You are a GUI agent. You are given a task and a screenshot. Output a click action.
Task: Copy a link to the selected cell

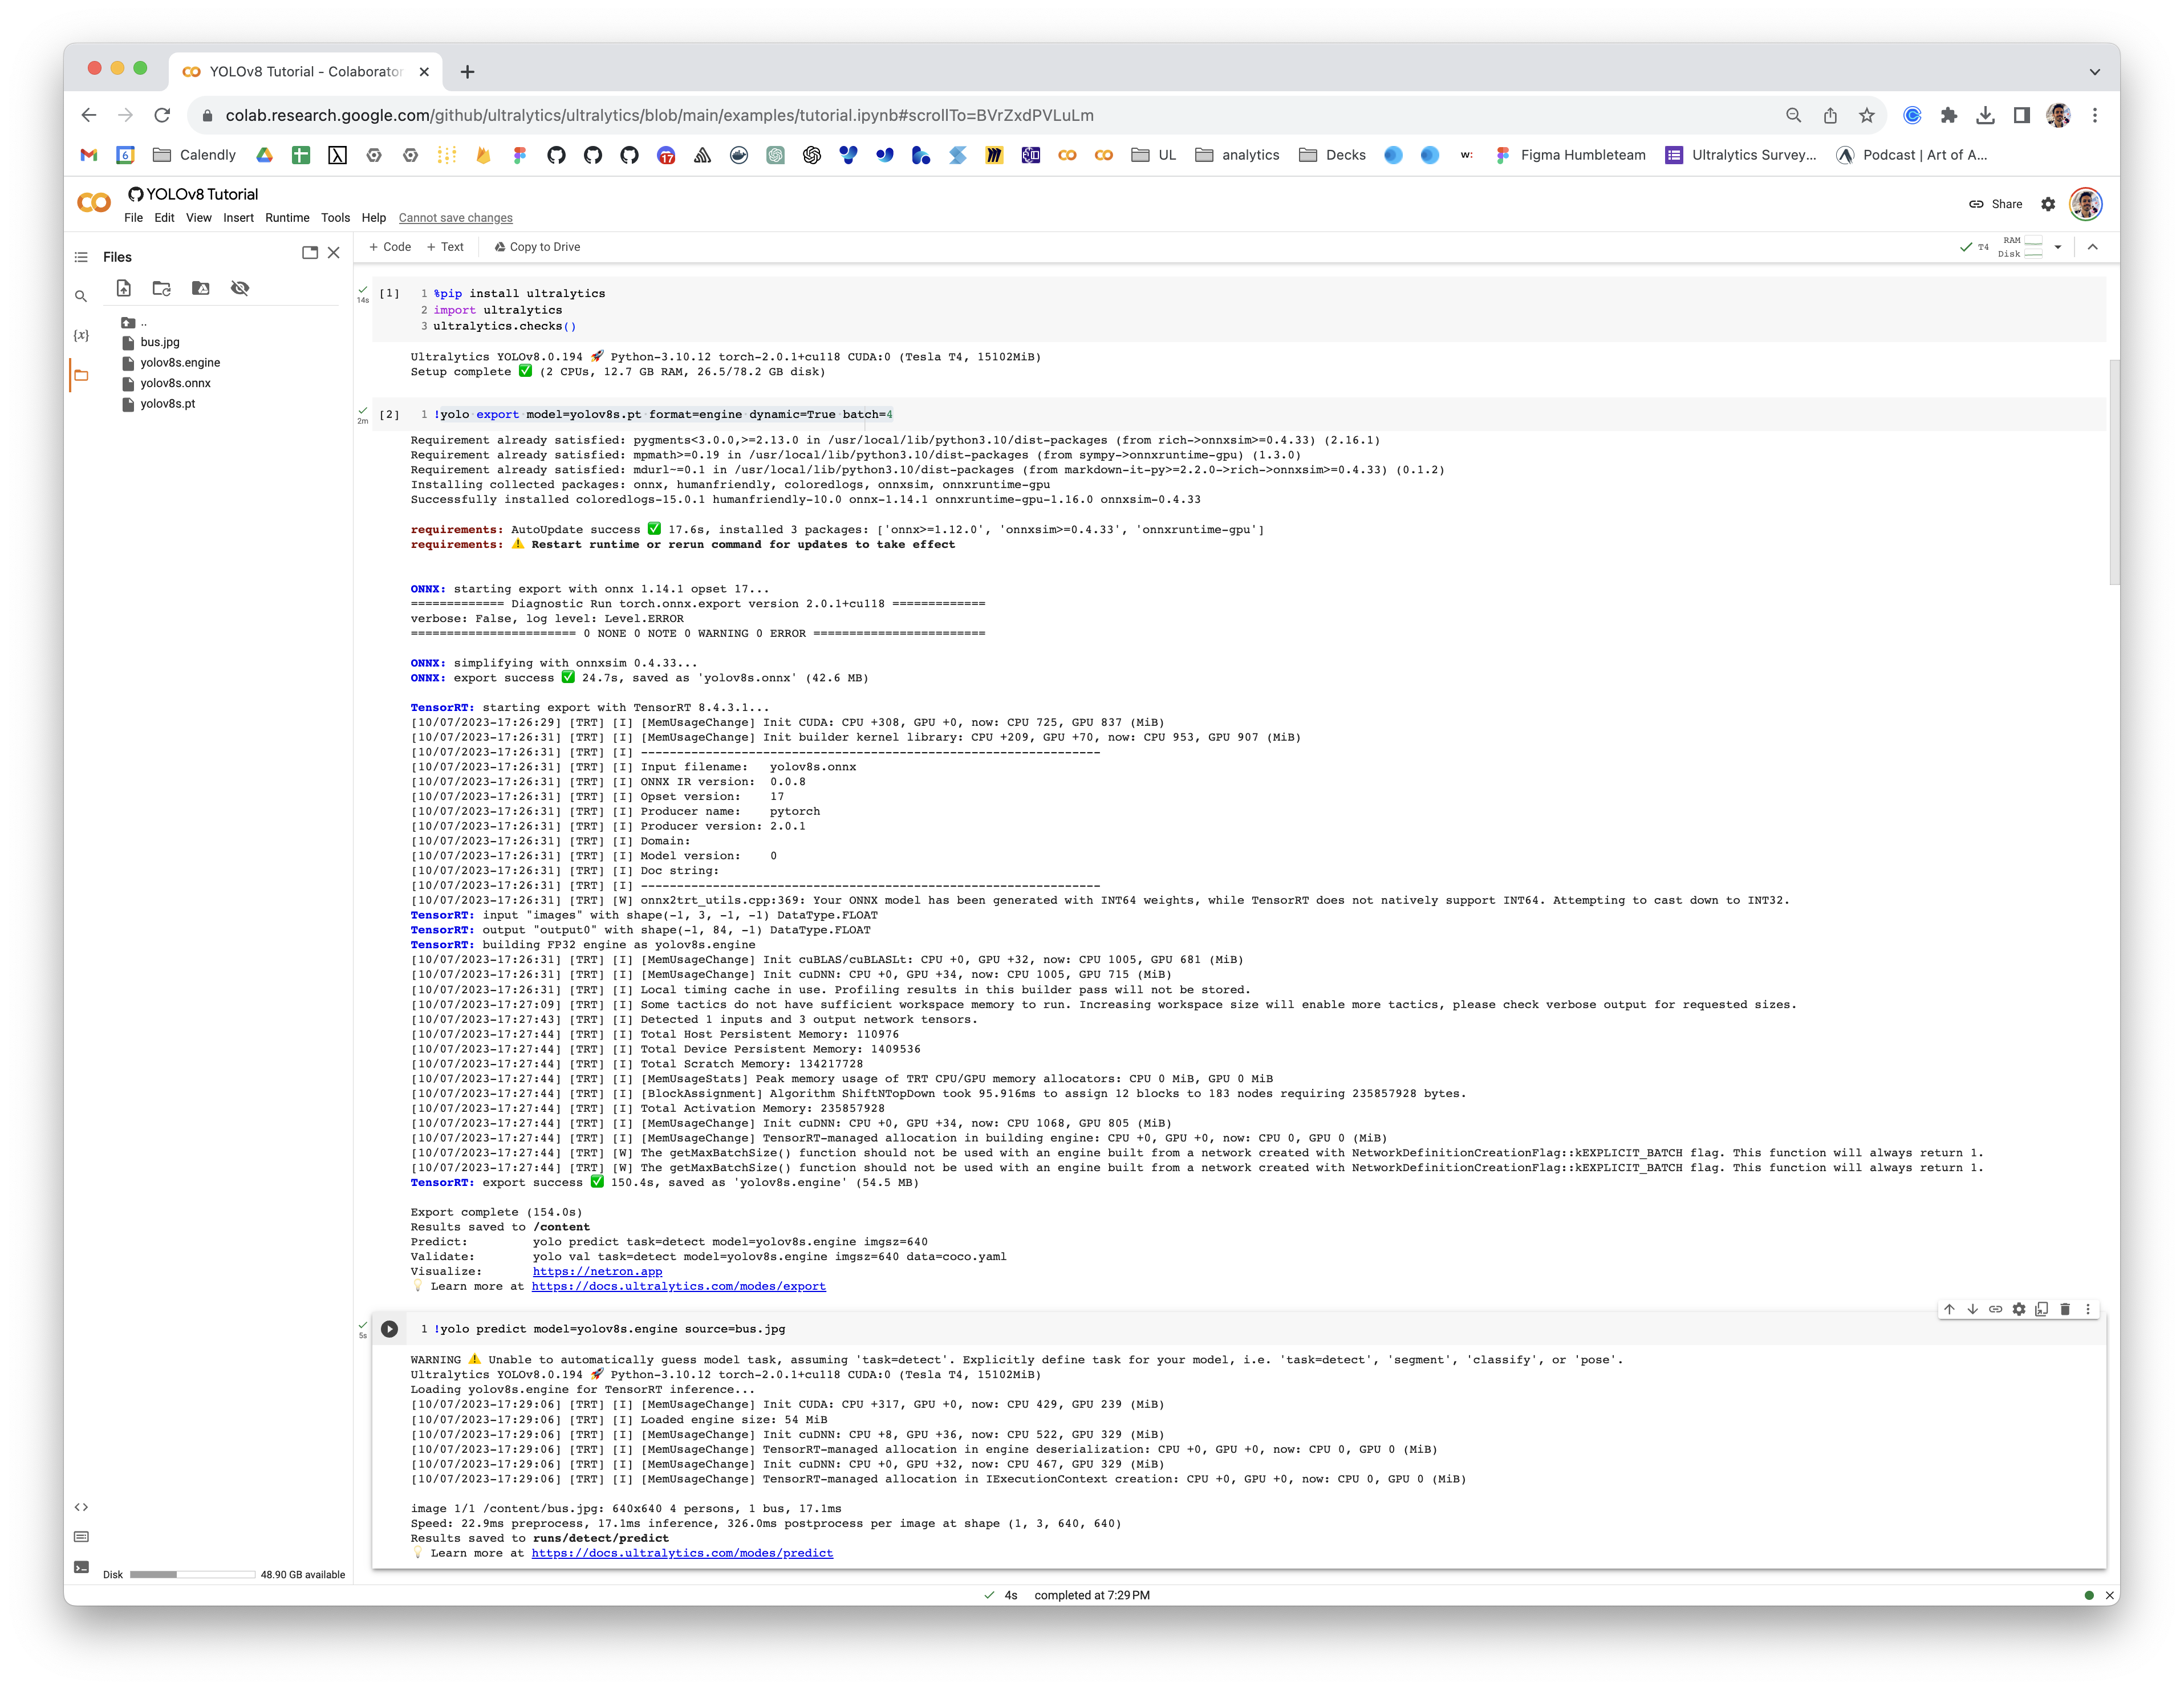point(1995,1308)
